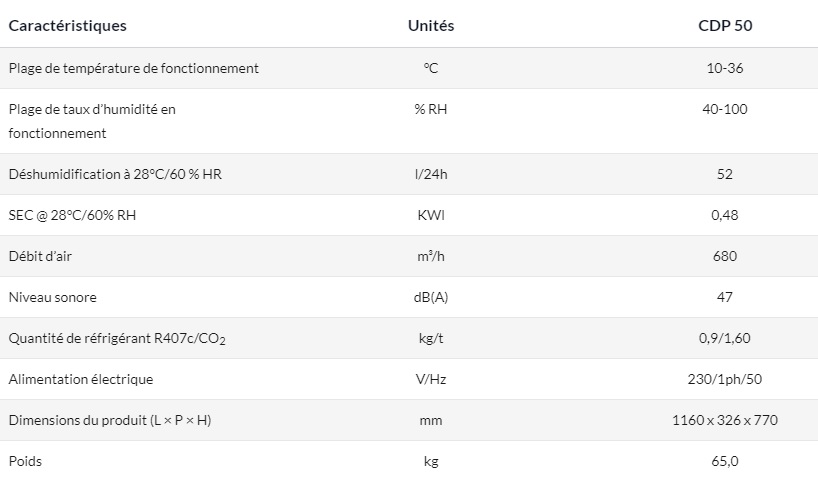Click the Caractéristiques column header
Screen dimensions: 818x494
(68, 26)
